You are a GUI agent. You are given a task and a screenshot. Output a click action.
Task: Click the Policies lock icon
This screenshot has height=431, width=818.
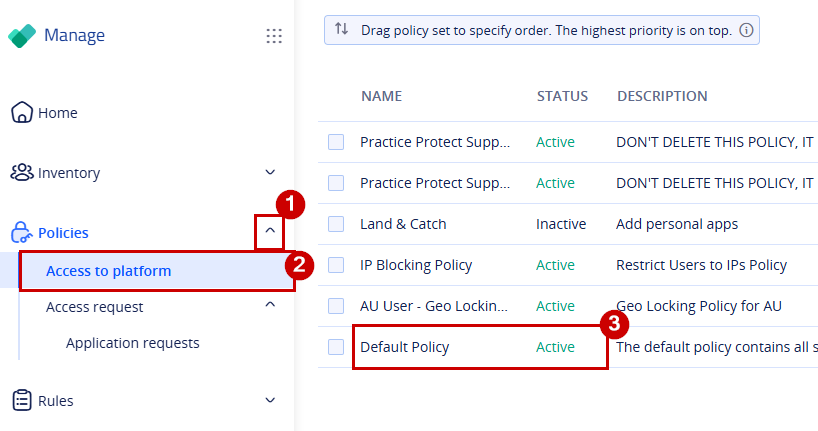(21, 232)
